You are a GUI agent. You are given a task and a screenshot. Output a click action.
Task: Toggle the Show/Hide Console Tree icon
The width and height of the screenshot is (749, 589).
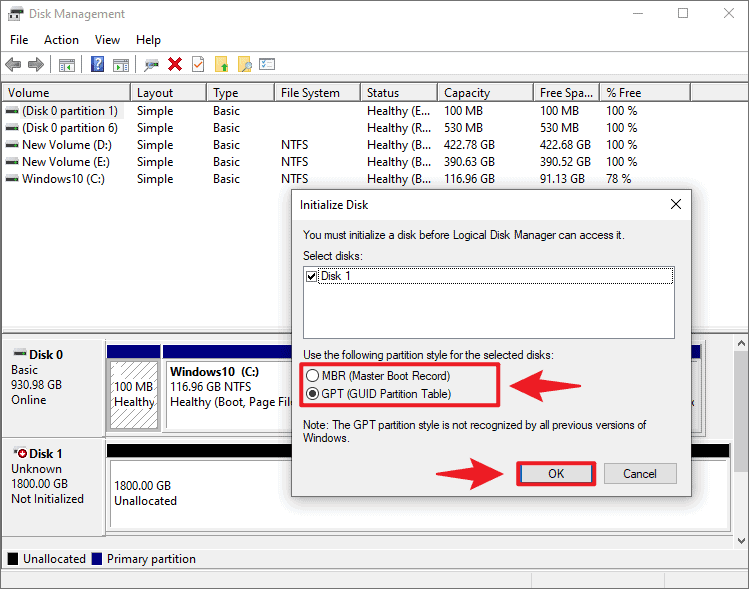(67, 65)
